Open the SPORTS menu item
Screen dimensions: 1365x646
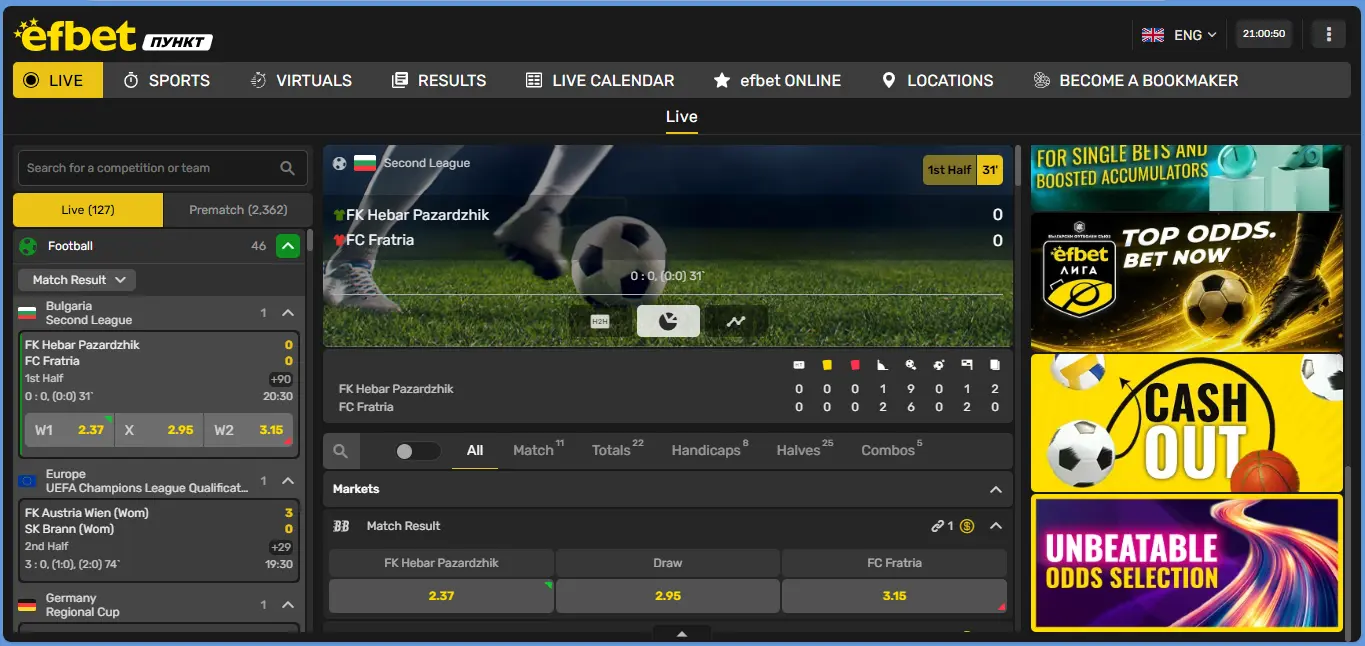click(167, 80)
